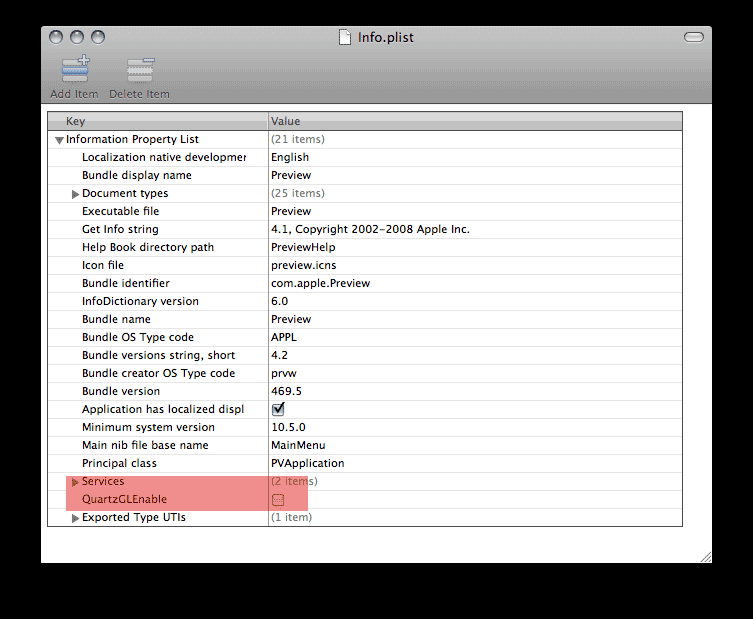
Task: Click the Value column header
Action: point(475,121)
